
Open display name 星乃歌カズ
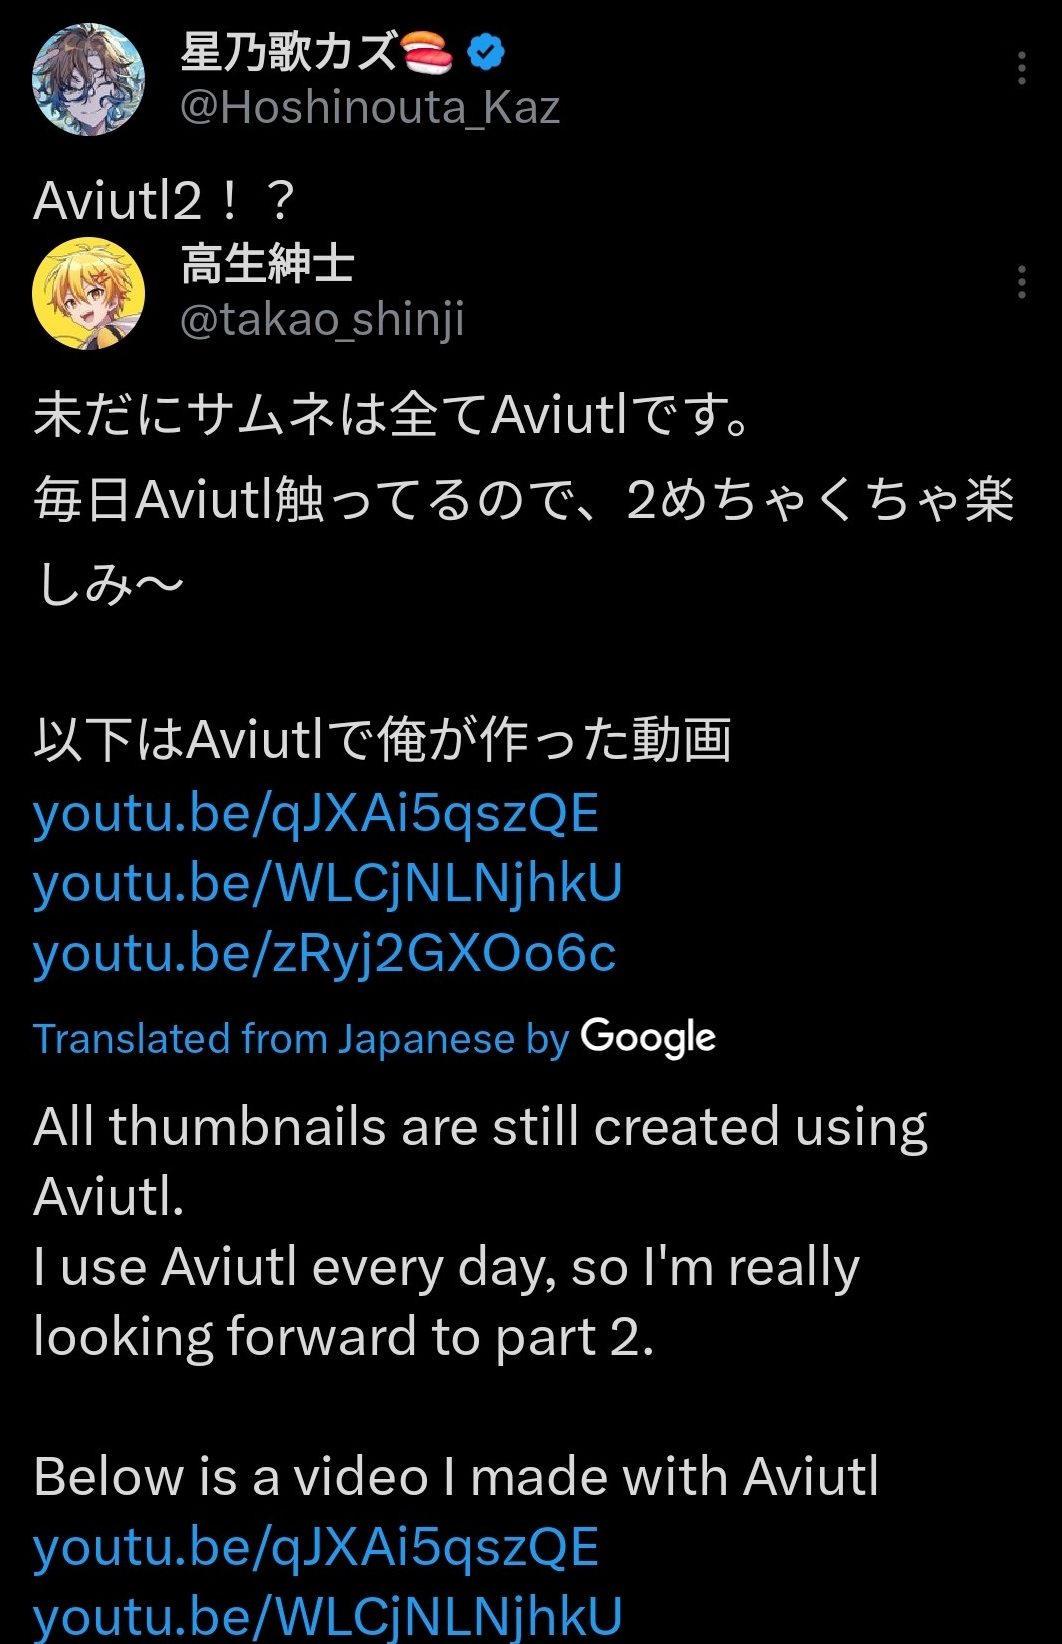click(x=289, y=52)
